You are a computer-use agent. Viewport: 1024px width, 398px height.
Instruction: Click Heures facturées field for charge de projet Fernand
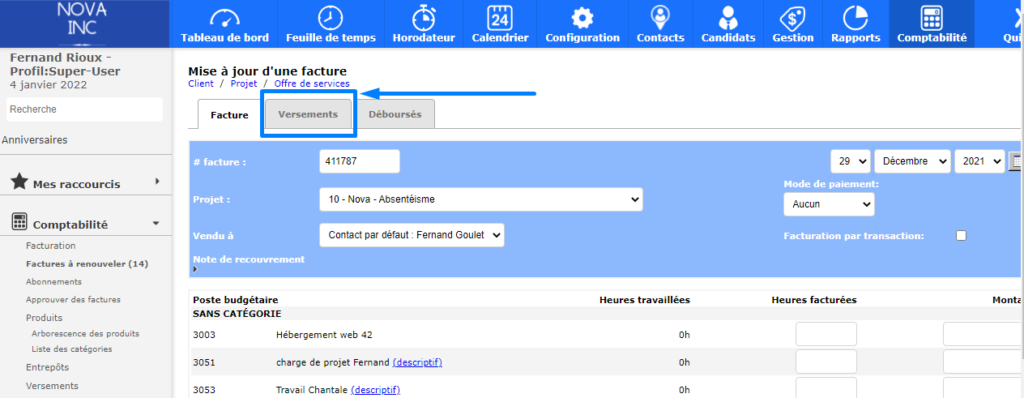(x=825, y=362)
